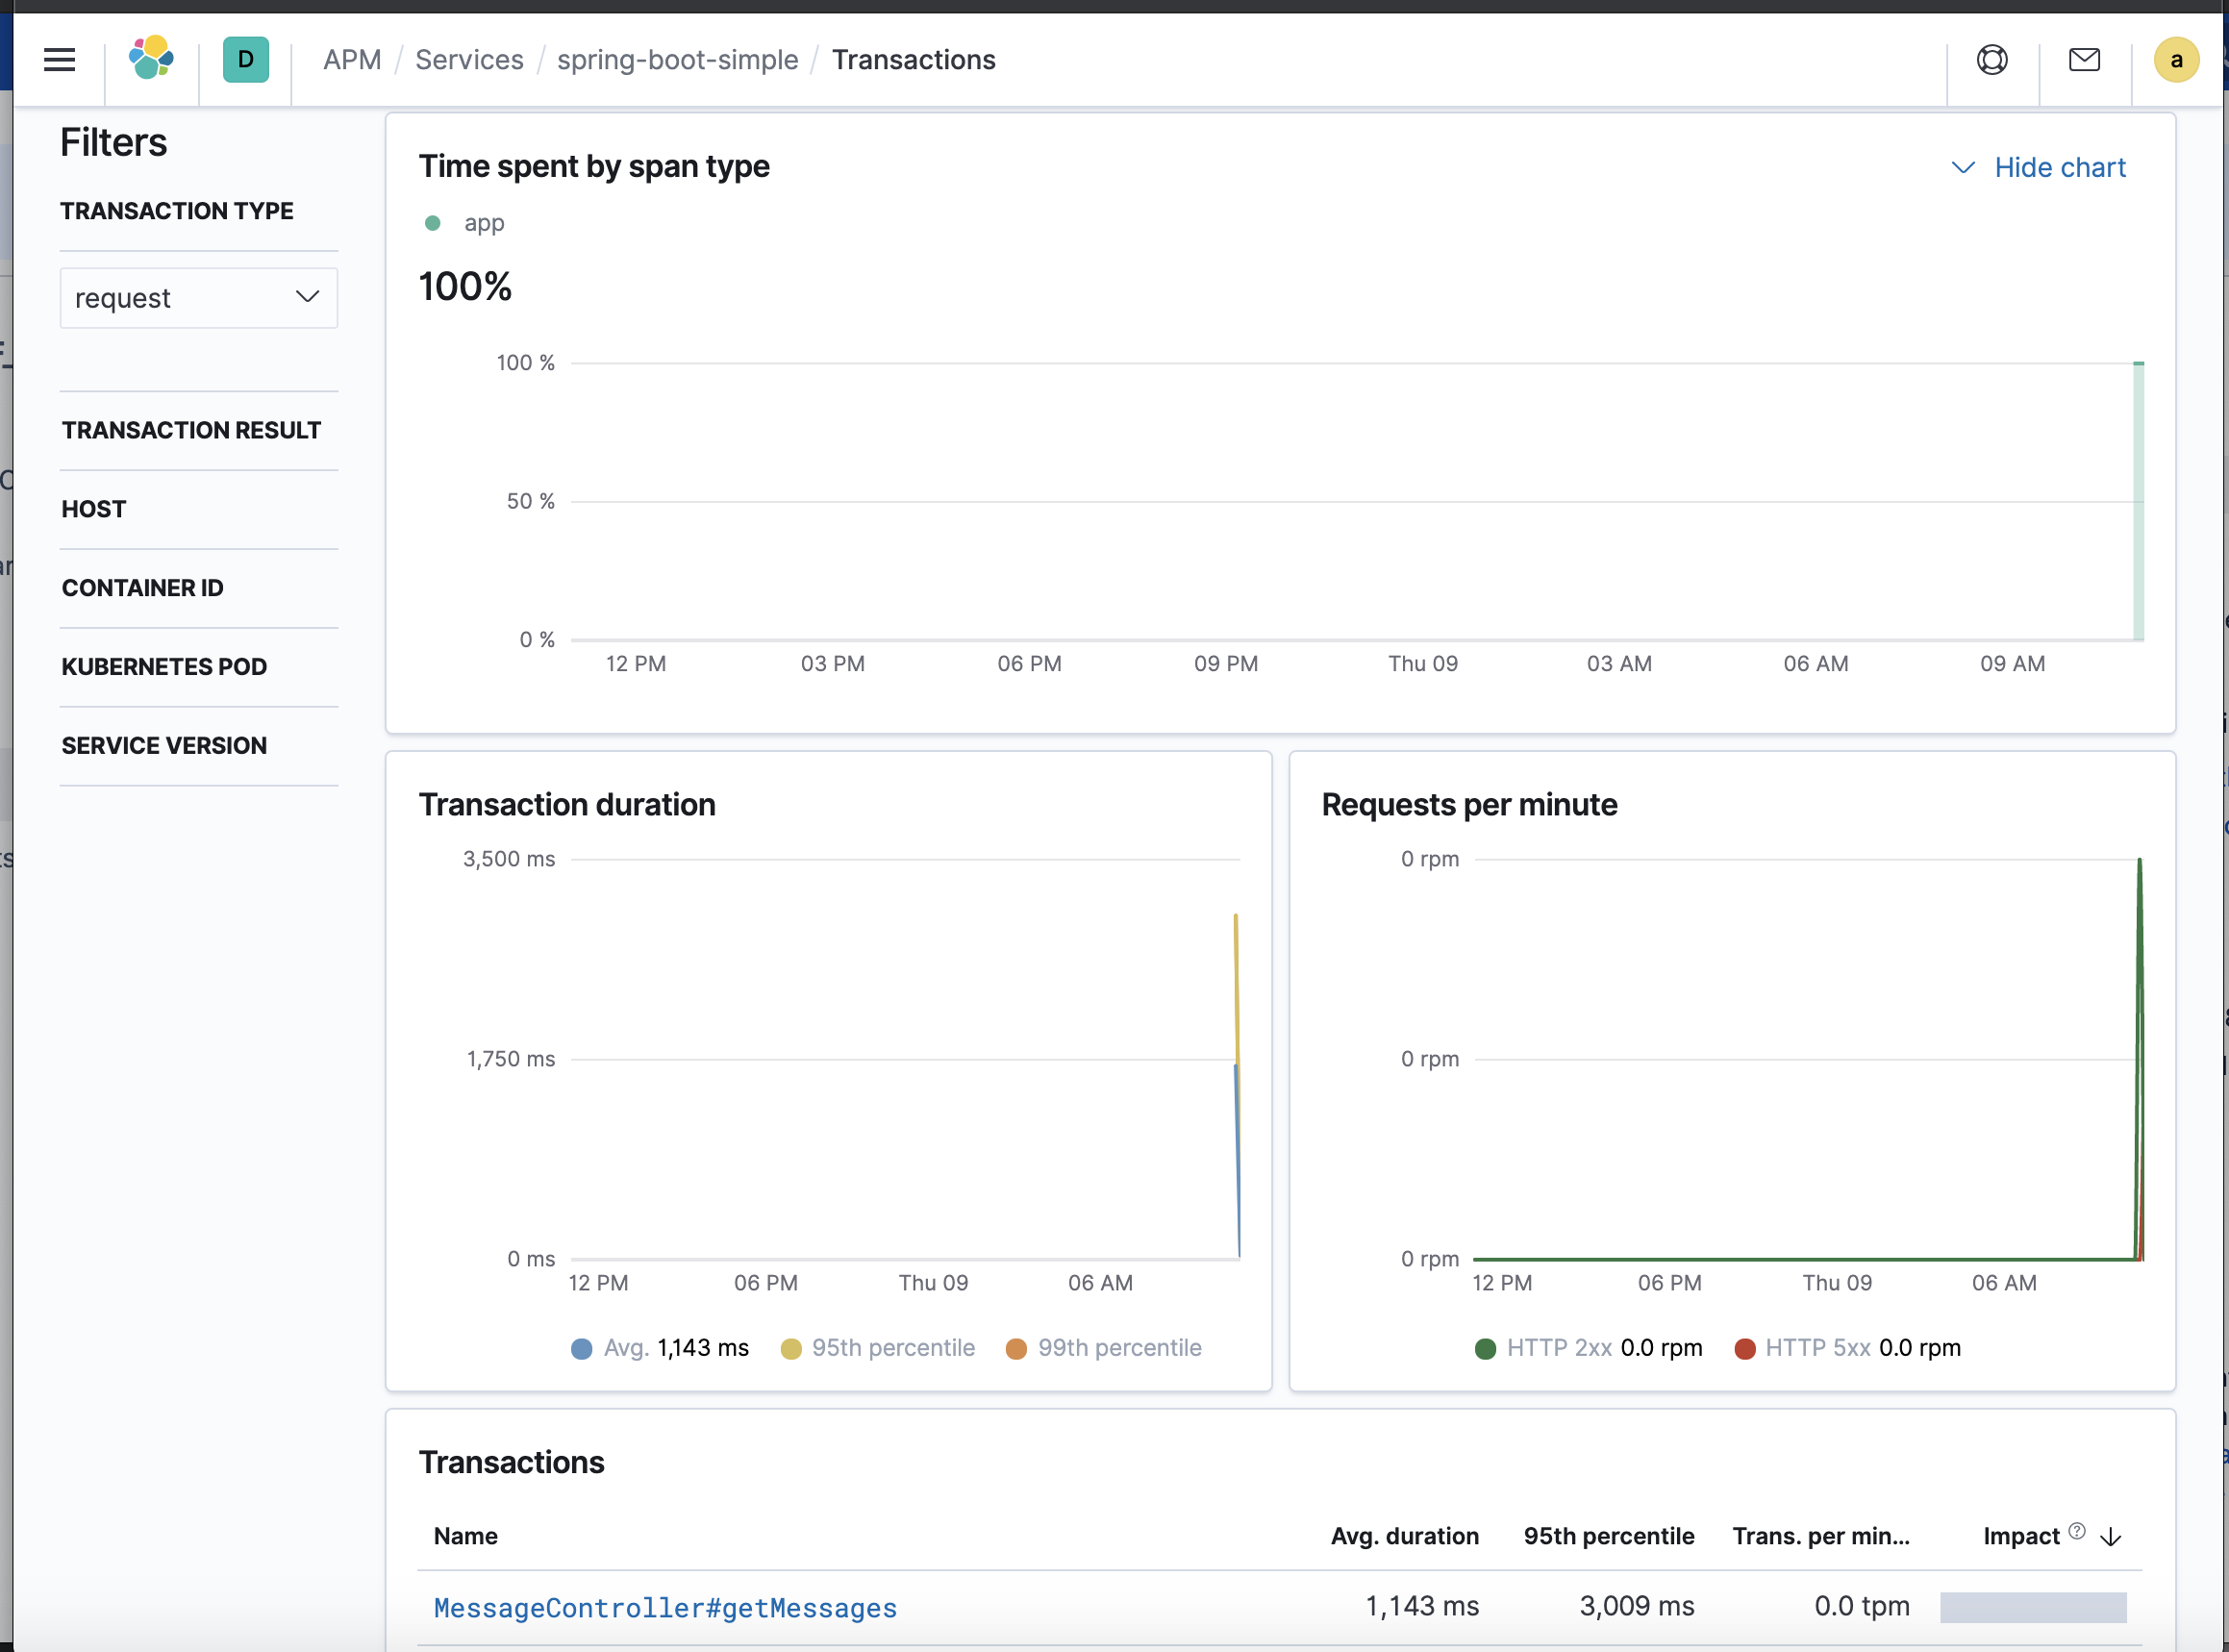
Task: Click Hide chart link
Action: [2060, 167]
